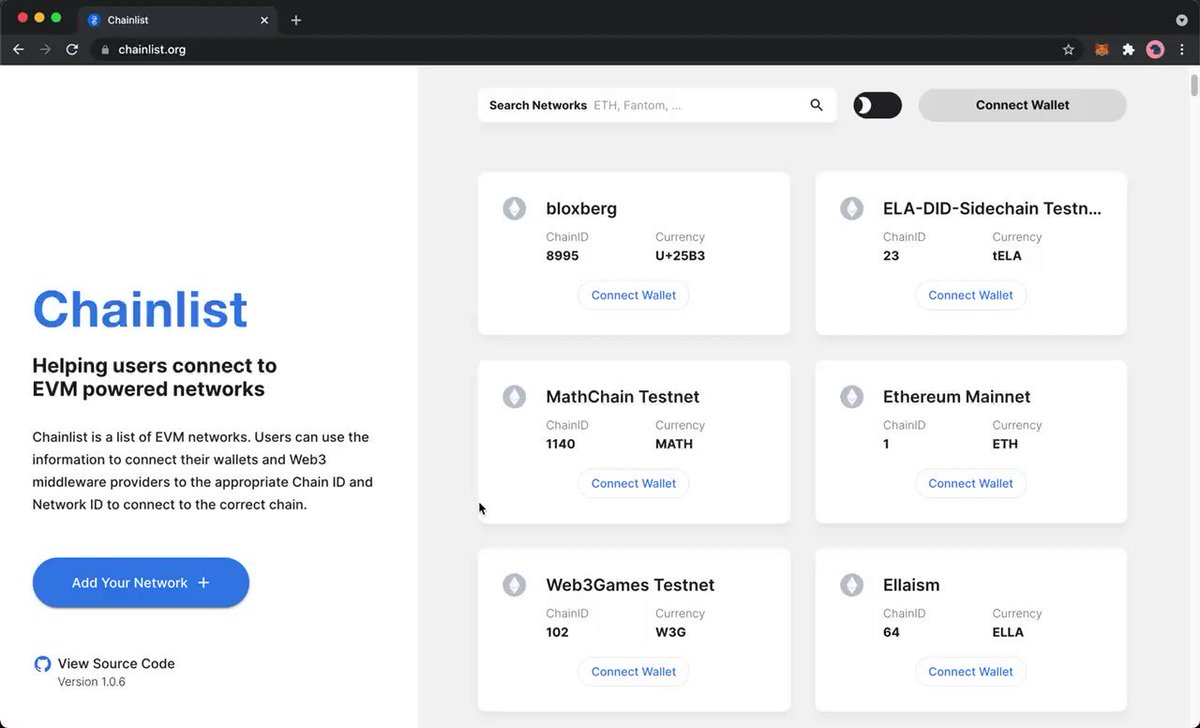Viewport: 1200px width, 728px height.
Task: Click the Version 1.0.6 text
Action: pyautogui.click(x=91, y=682)
